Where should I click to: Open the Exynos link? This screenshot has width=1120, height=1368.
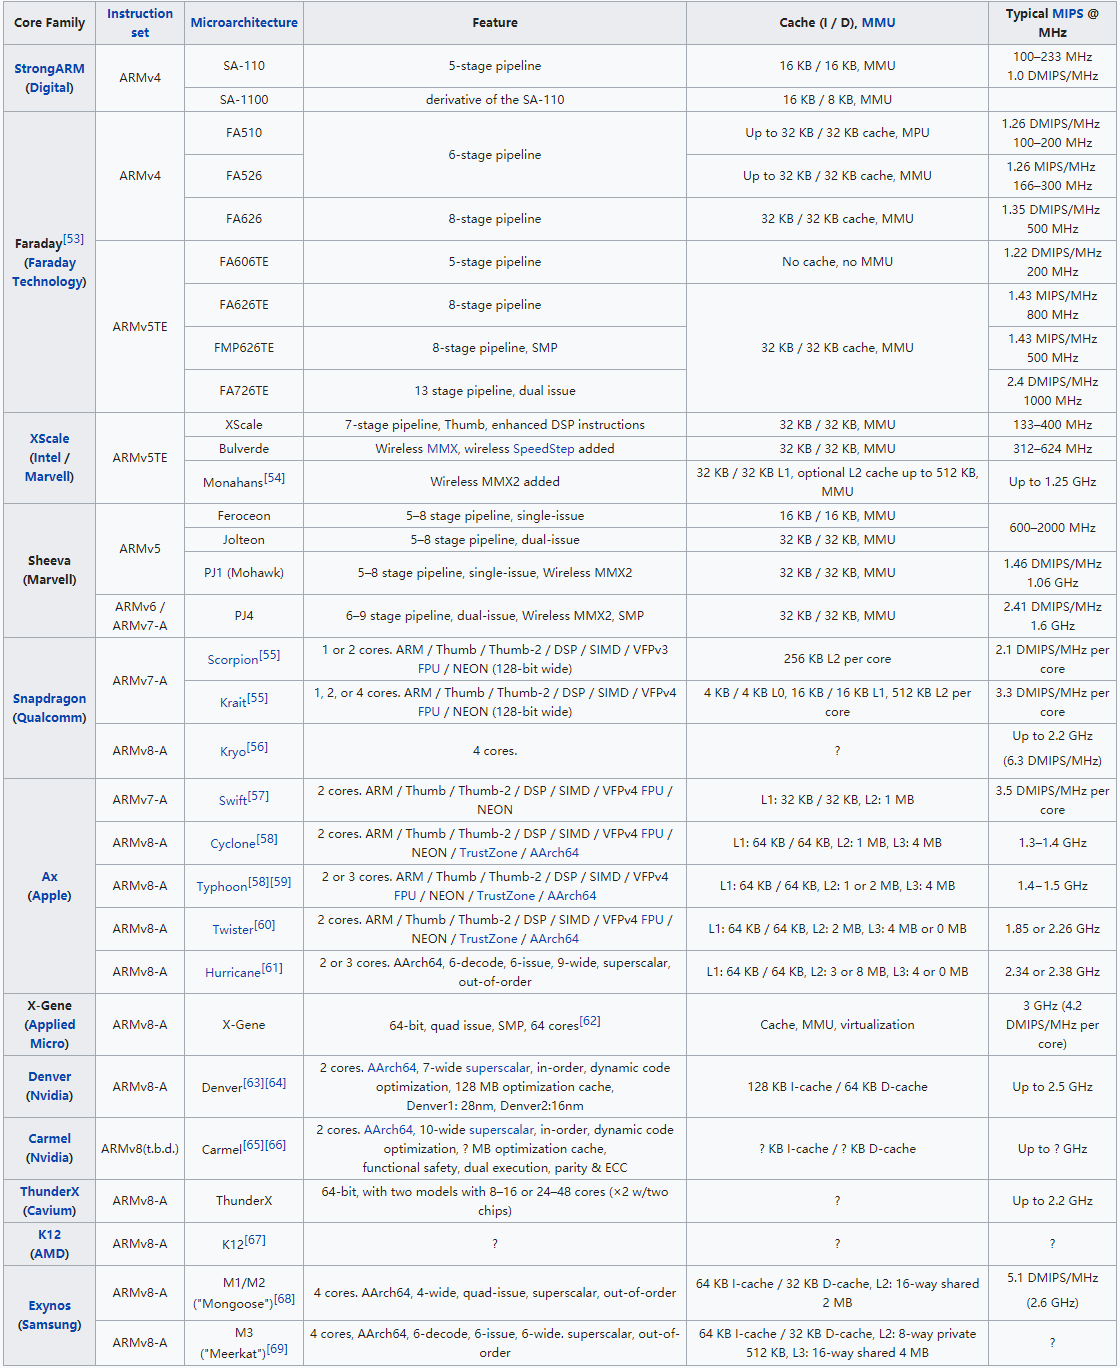pos(50,1305)
